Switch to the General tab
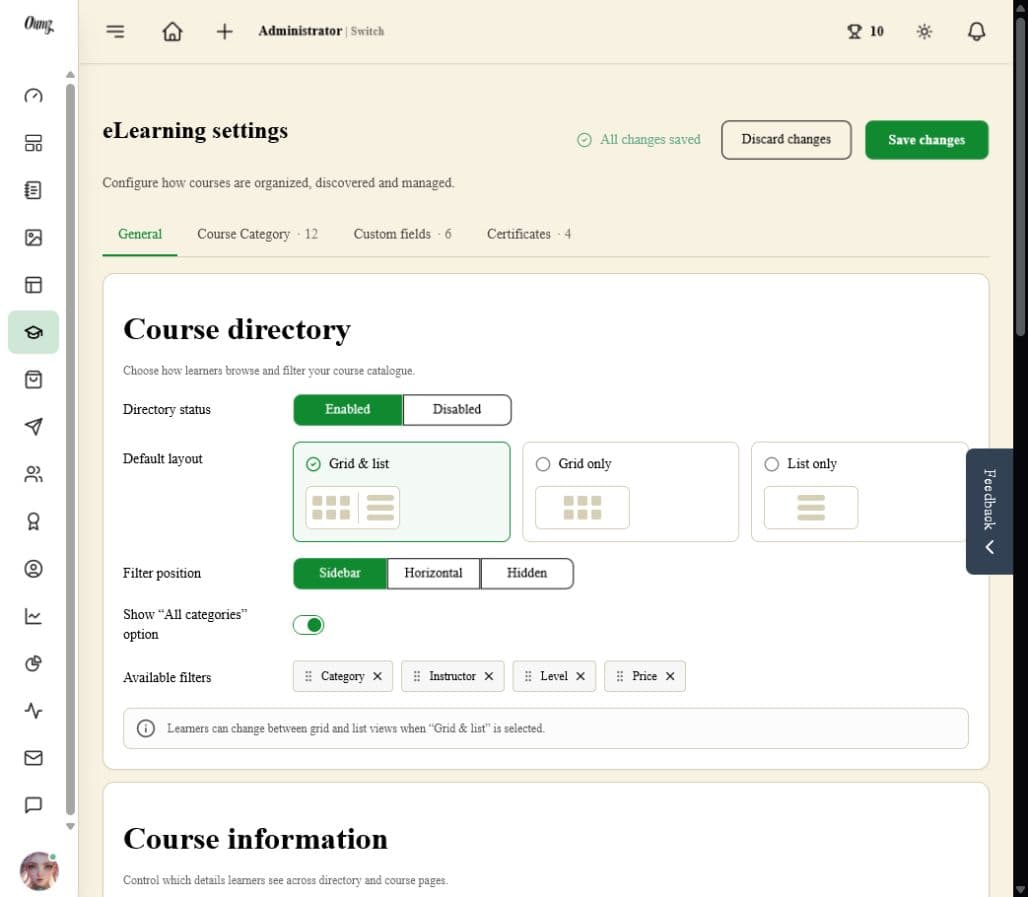The height and width of the screenshot is (897, 1028). (x=140, y=234)
